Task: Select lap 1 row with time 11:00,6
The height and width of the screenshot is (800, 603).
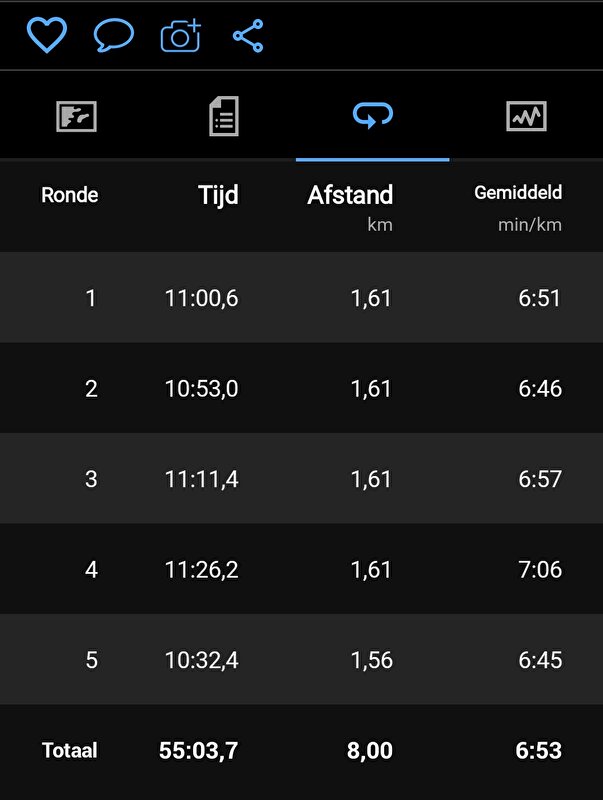Action: tap(302, 297)
